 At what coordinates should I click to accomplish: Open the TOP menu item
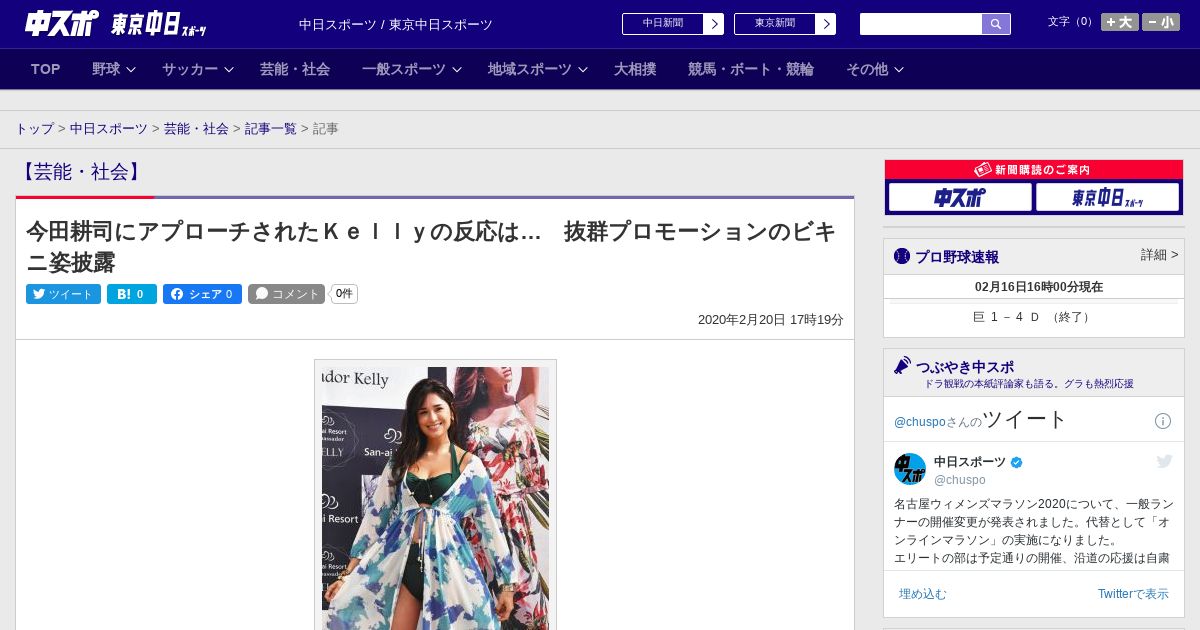coord(46,69)
